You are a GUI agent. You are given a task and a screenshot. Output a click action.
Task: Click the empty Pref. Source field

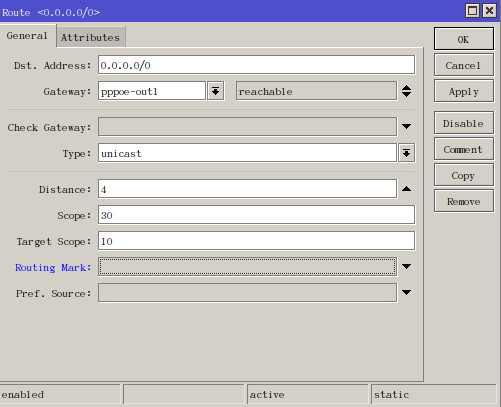tap(247, 292)
